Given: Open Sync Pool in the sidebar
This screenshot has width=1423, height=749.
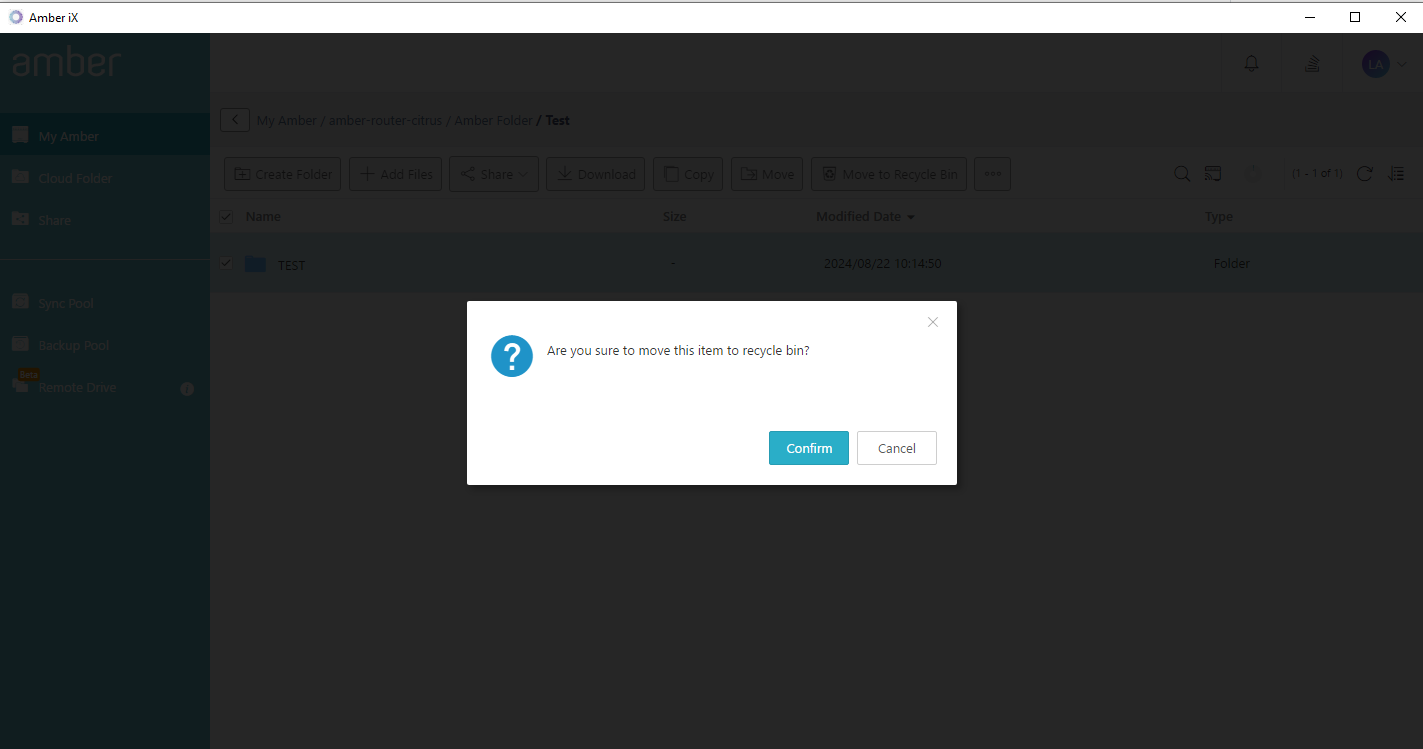Looking at the screenshot, I should point(105,303).
